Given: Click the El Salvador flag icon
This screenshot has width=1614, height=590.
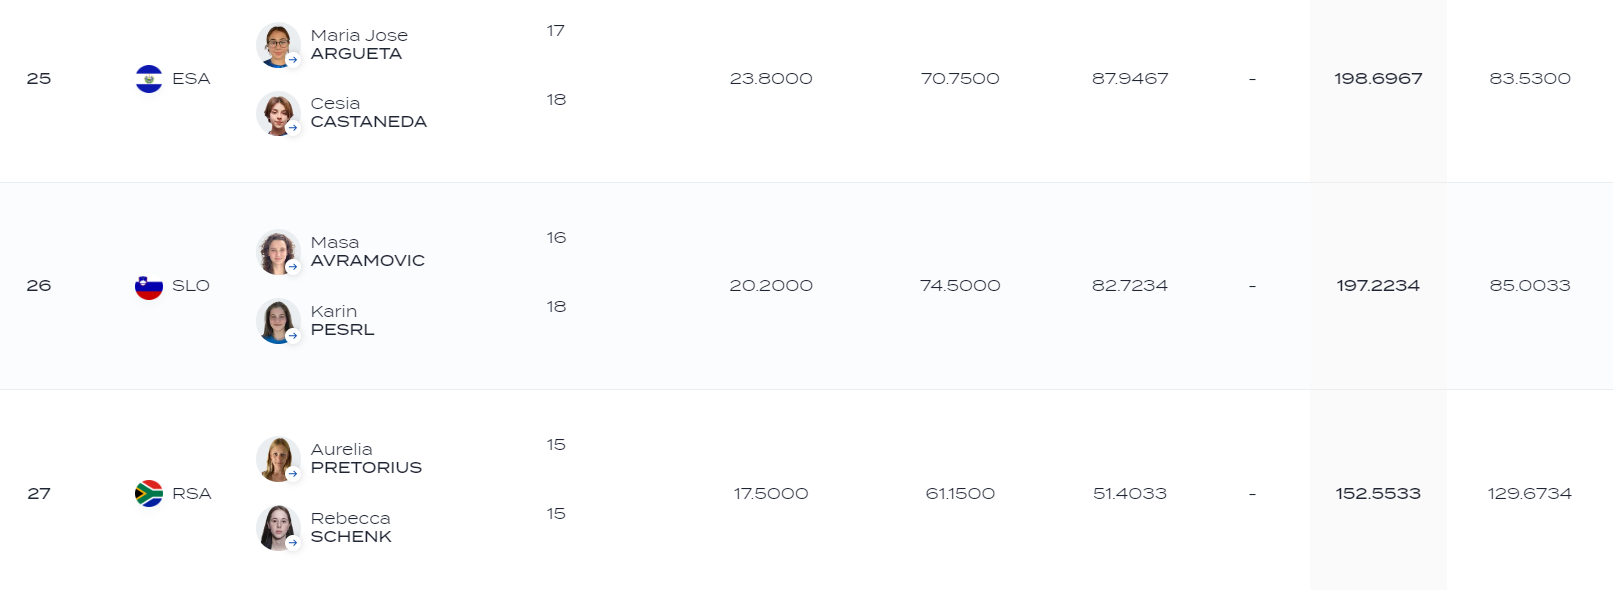Looking at the screenshot, I should pos(149,79).
